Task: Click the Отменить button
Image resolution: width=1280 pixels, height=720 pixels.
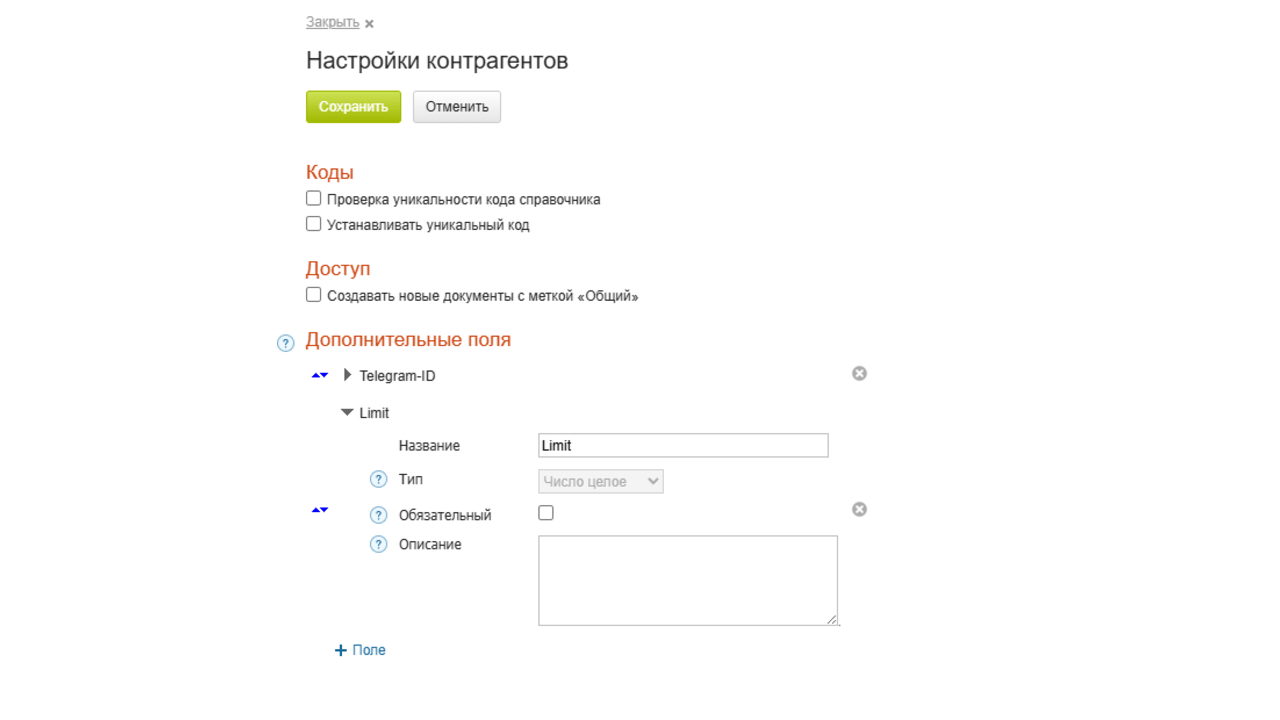Action: click(x=456, y=107)
